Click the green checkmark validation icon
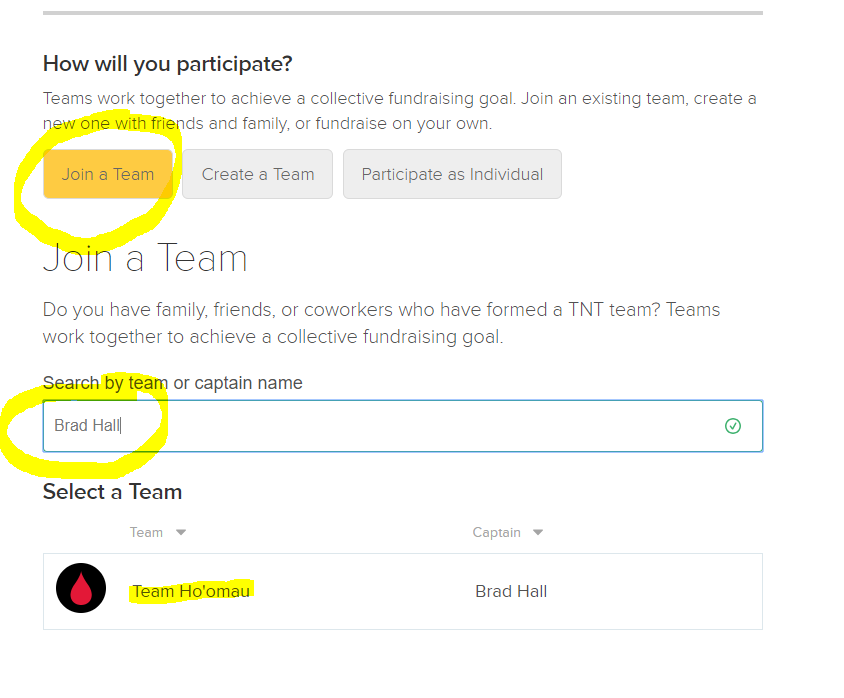Screen dimensions: 844x698 click(x=733, y=426)
